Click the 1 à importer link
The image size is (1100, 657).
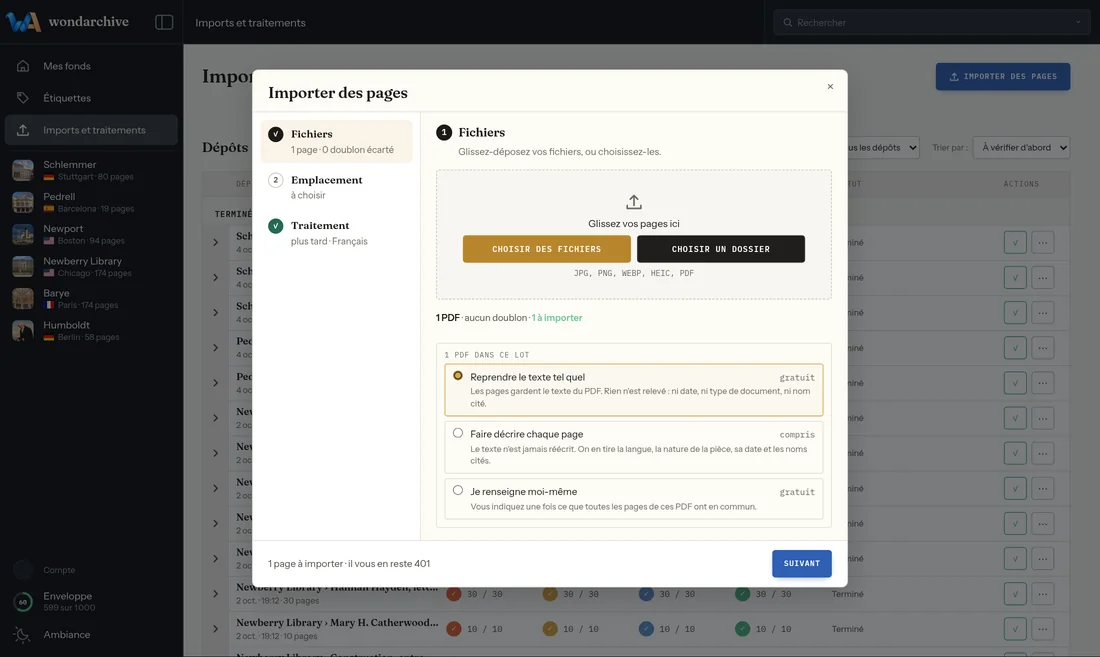coord(557,318)
